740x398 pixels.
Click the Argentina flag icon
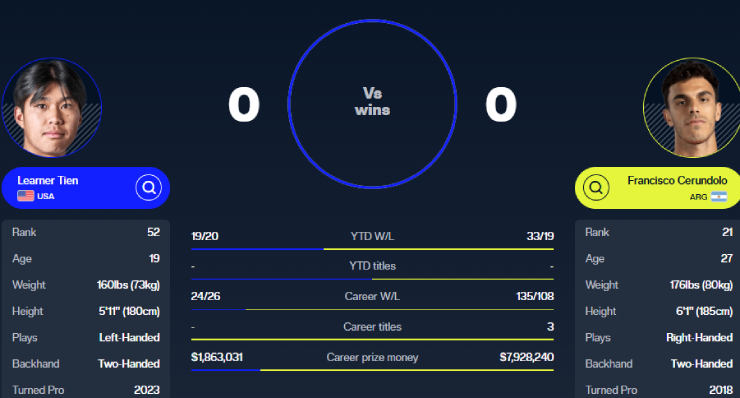click(x=719, y=197)
